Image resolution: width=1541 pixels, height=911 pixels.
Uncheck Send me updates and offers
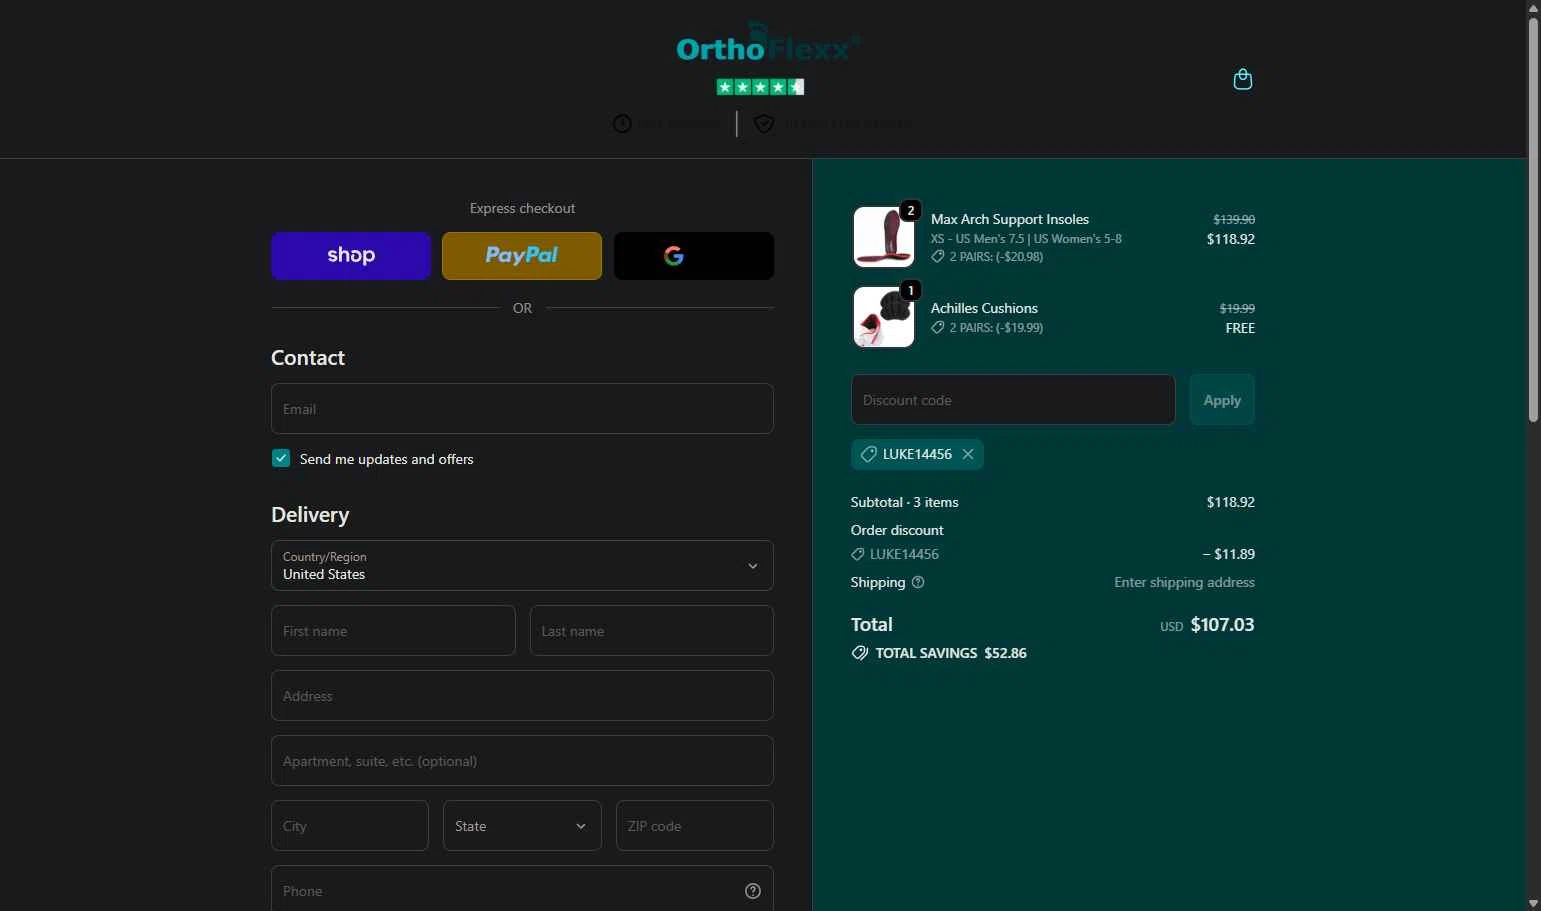pyautogui.click(x=281, y=458)
